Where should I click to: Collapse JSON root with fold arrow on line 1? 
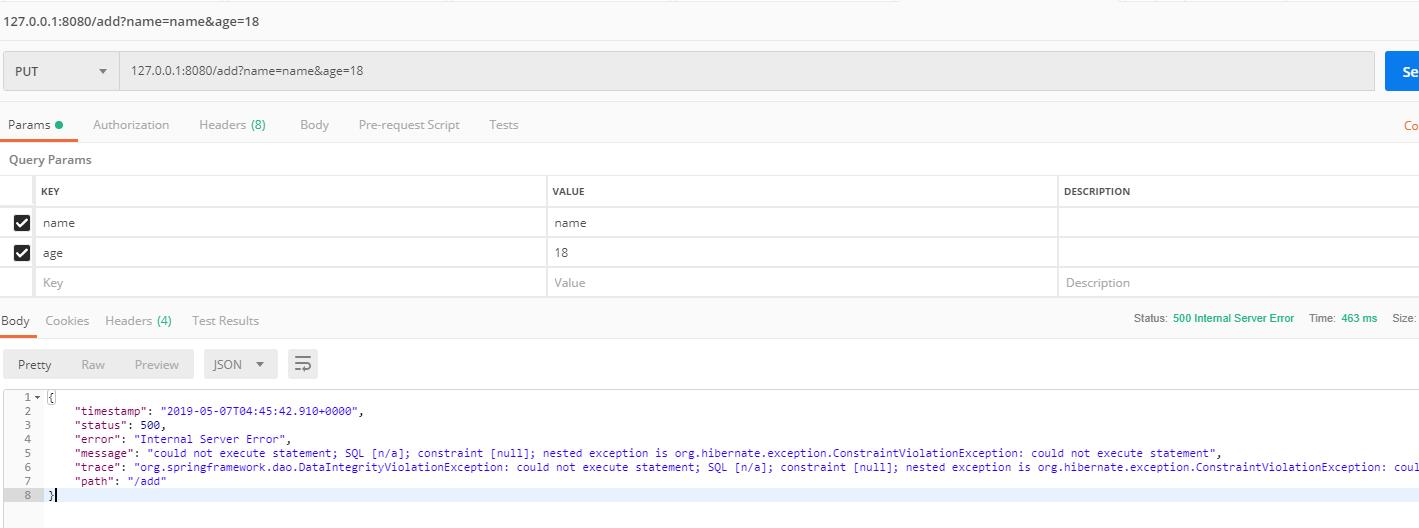click(x=38, y=398)
